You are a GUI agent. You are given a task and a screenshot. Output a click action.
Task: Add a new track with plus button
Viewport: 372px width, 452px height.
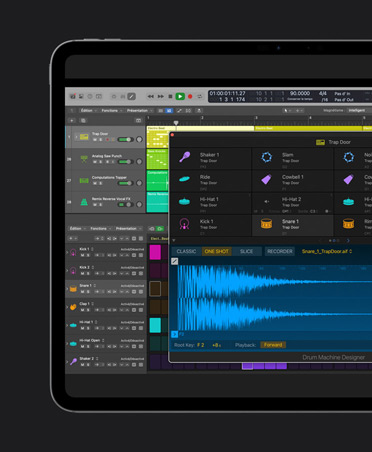coord(72,120)
